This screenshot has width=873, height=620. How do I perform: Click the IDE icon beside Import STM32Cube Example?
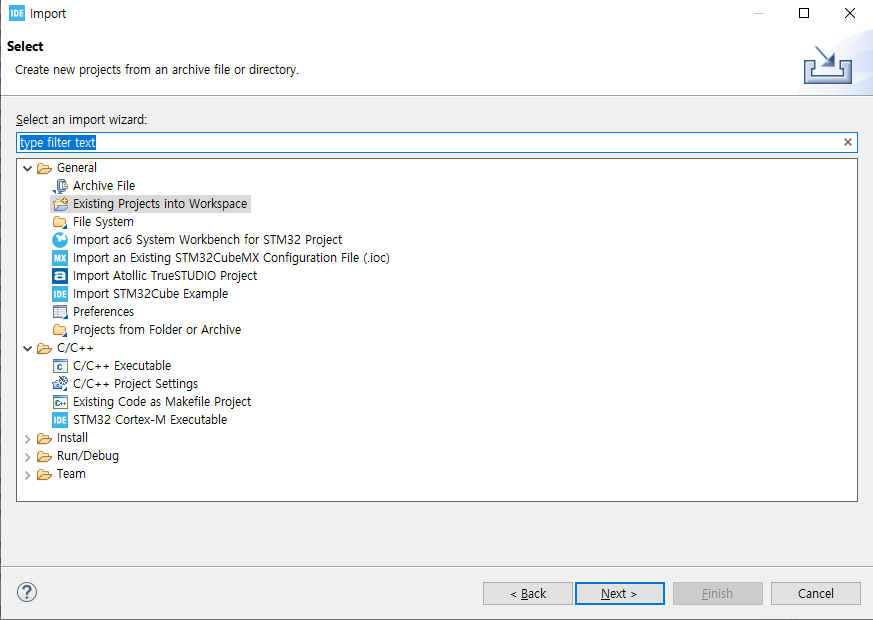(x=60, y=294)
